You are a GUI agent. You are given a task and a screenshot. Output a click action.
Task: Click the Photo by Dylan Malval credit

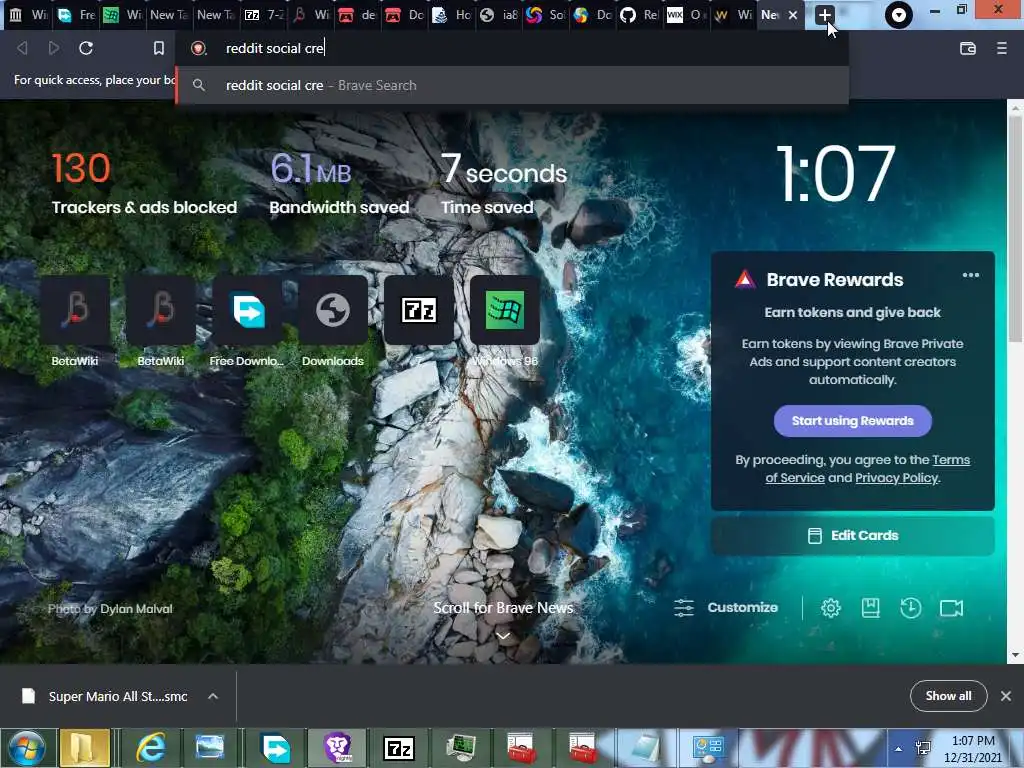click(110, 609)
